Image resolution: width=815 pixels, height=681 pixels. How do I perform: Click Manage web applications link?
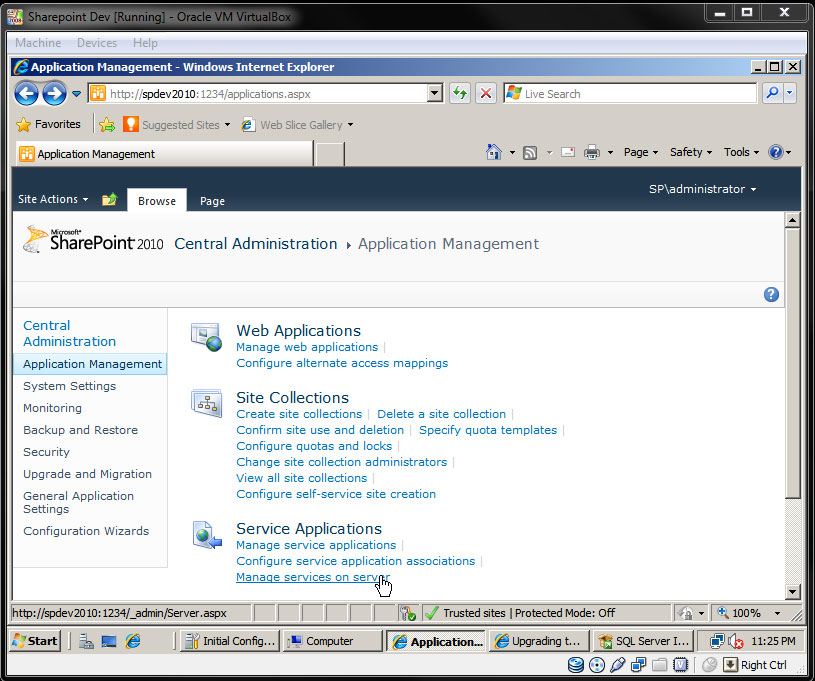307,347
